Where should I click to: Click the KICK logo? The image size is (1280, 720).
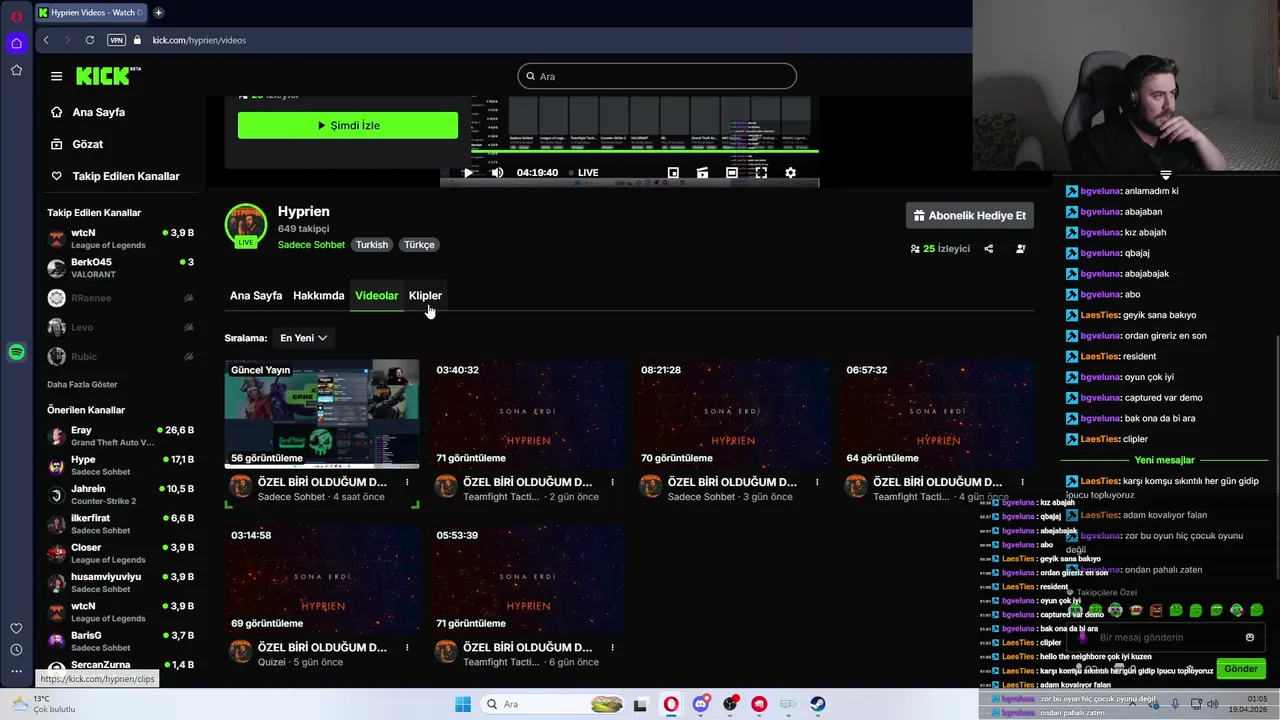(108, 76)
